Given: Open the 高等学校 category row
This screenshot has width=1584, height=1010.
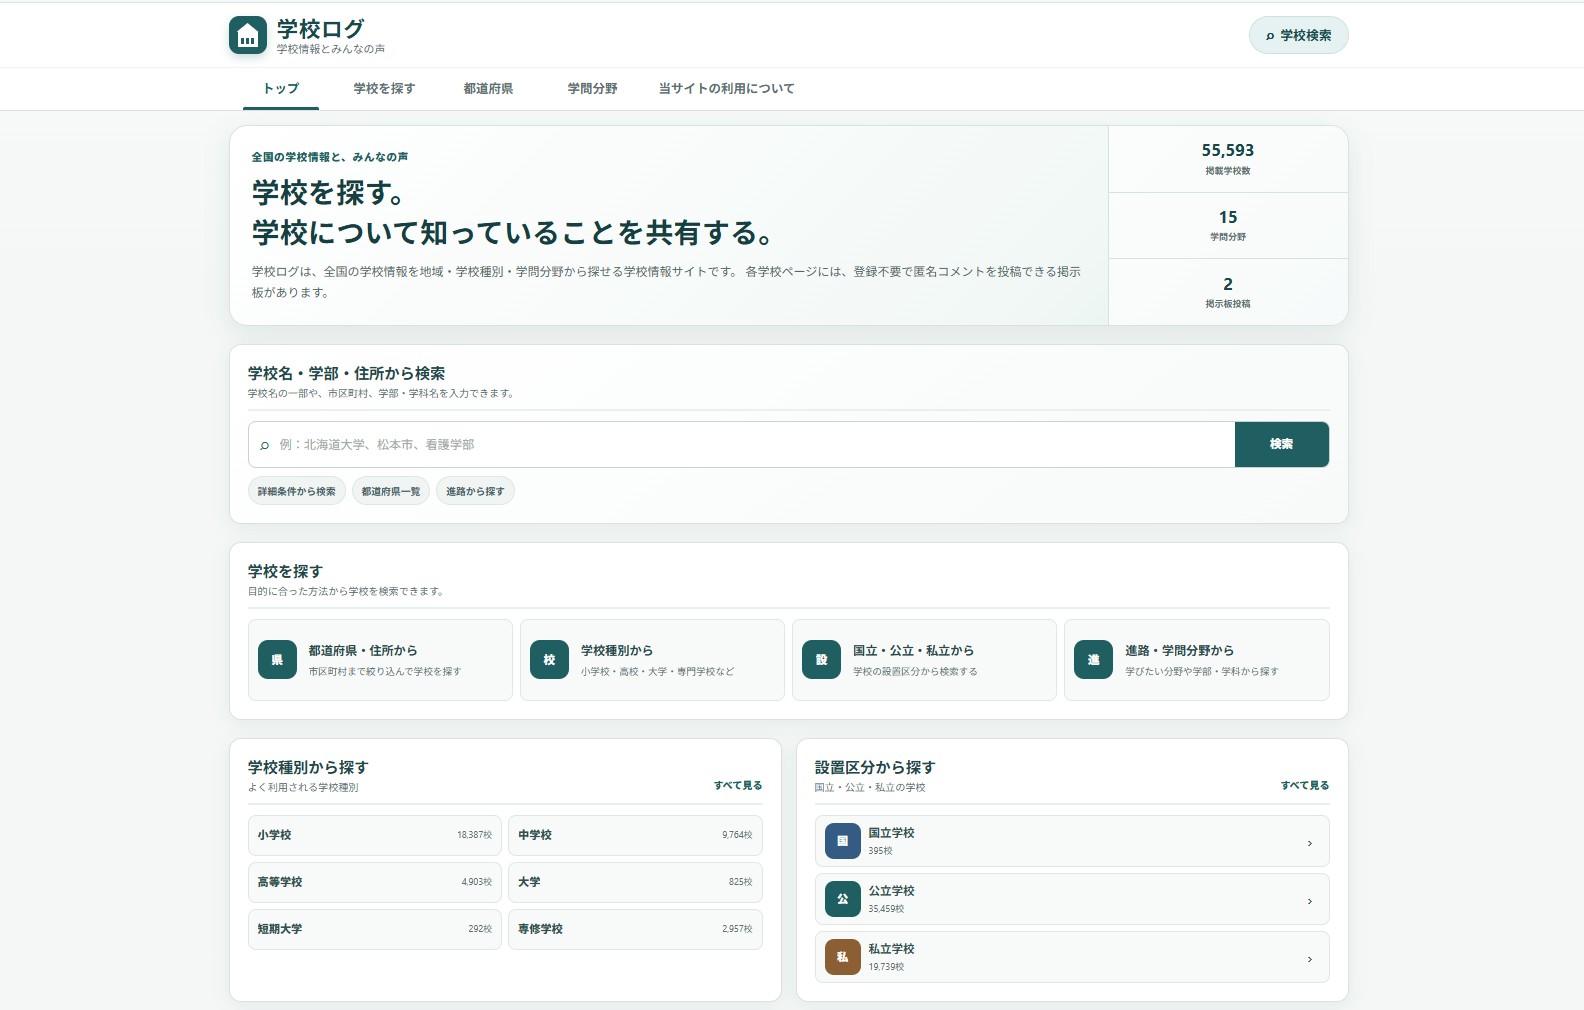Looking at the screenshot, I should tap(375, 882).
